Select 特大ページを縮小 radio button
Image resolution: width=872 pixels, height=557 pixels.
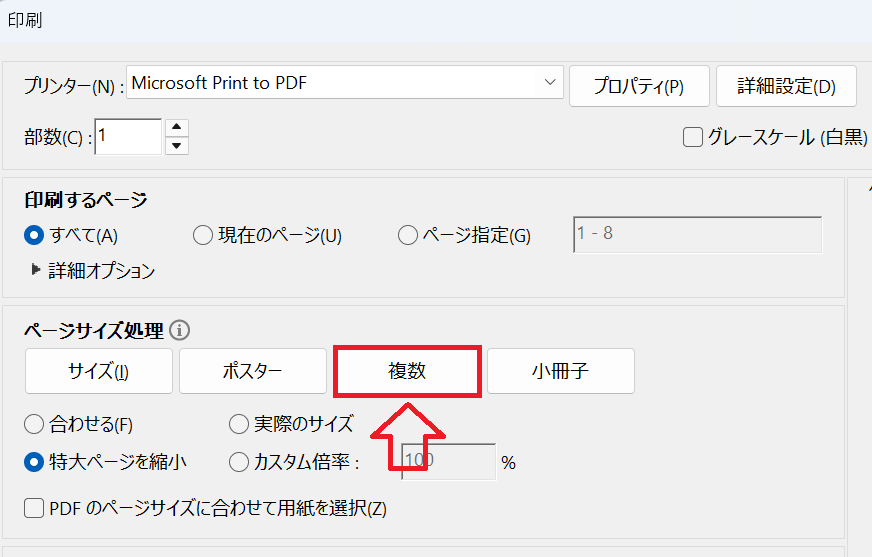(34, 462)
